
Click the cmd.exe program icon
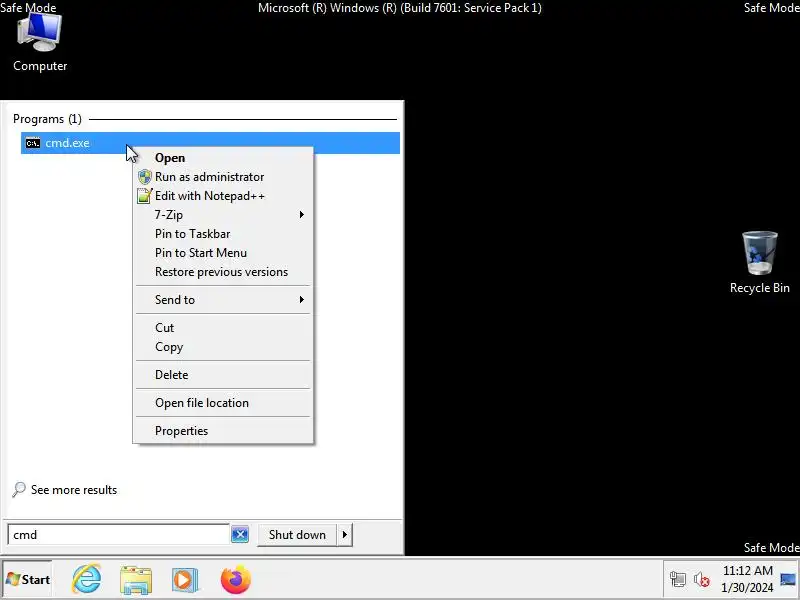(x=33, y=143)
